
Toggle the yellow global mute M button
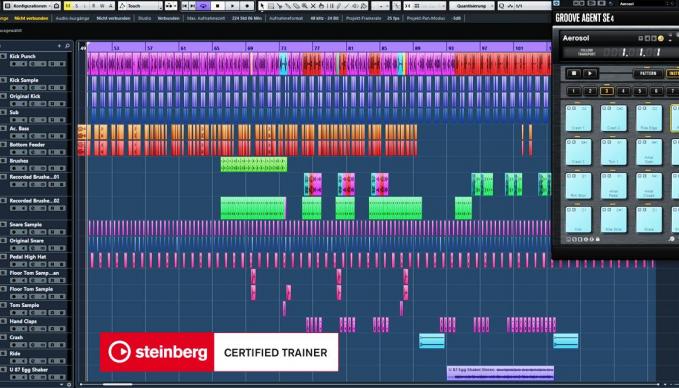coord(68,6)
